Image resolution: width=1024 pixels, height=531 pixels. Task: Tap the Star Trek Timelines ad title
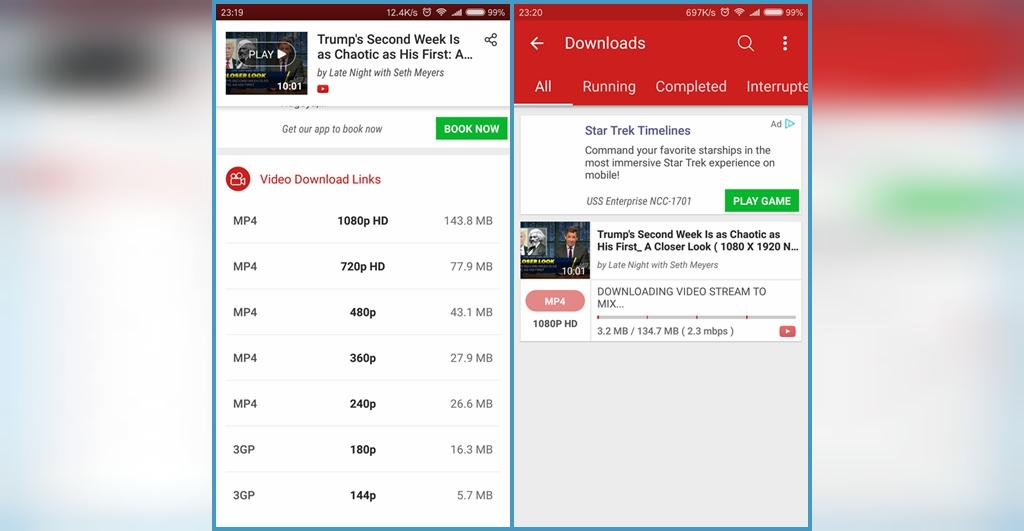tap(637, 131)
